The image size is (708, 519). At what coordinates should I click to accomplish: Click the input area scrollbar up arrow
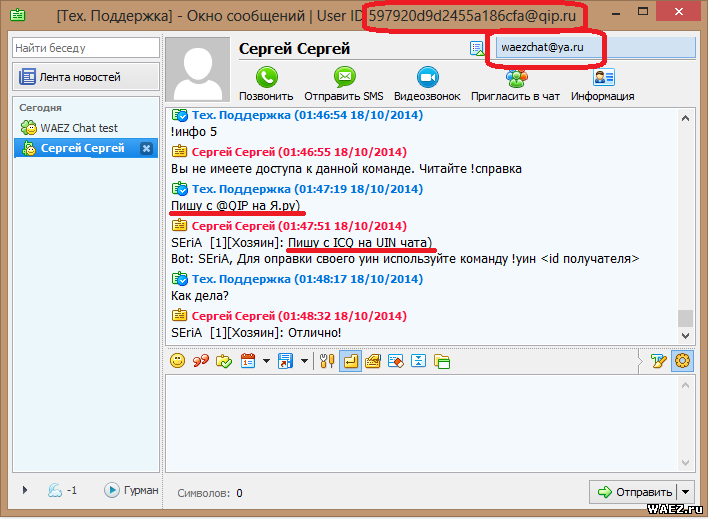[685, 385]
